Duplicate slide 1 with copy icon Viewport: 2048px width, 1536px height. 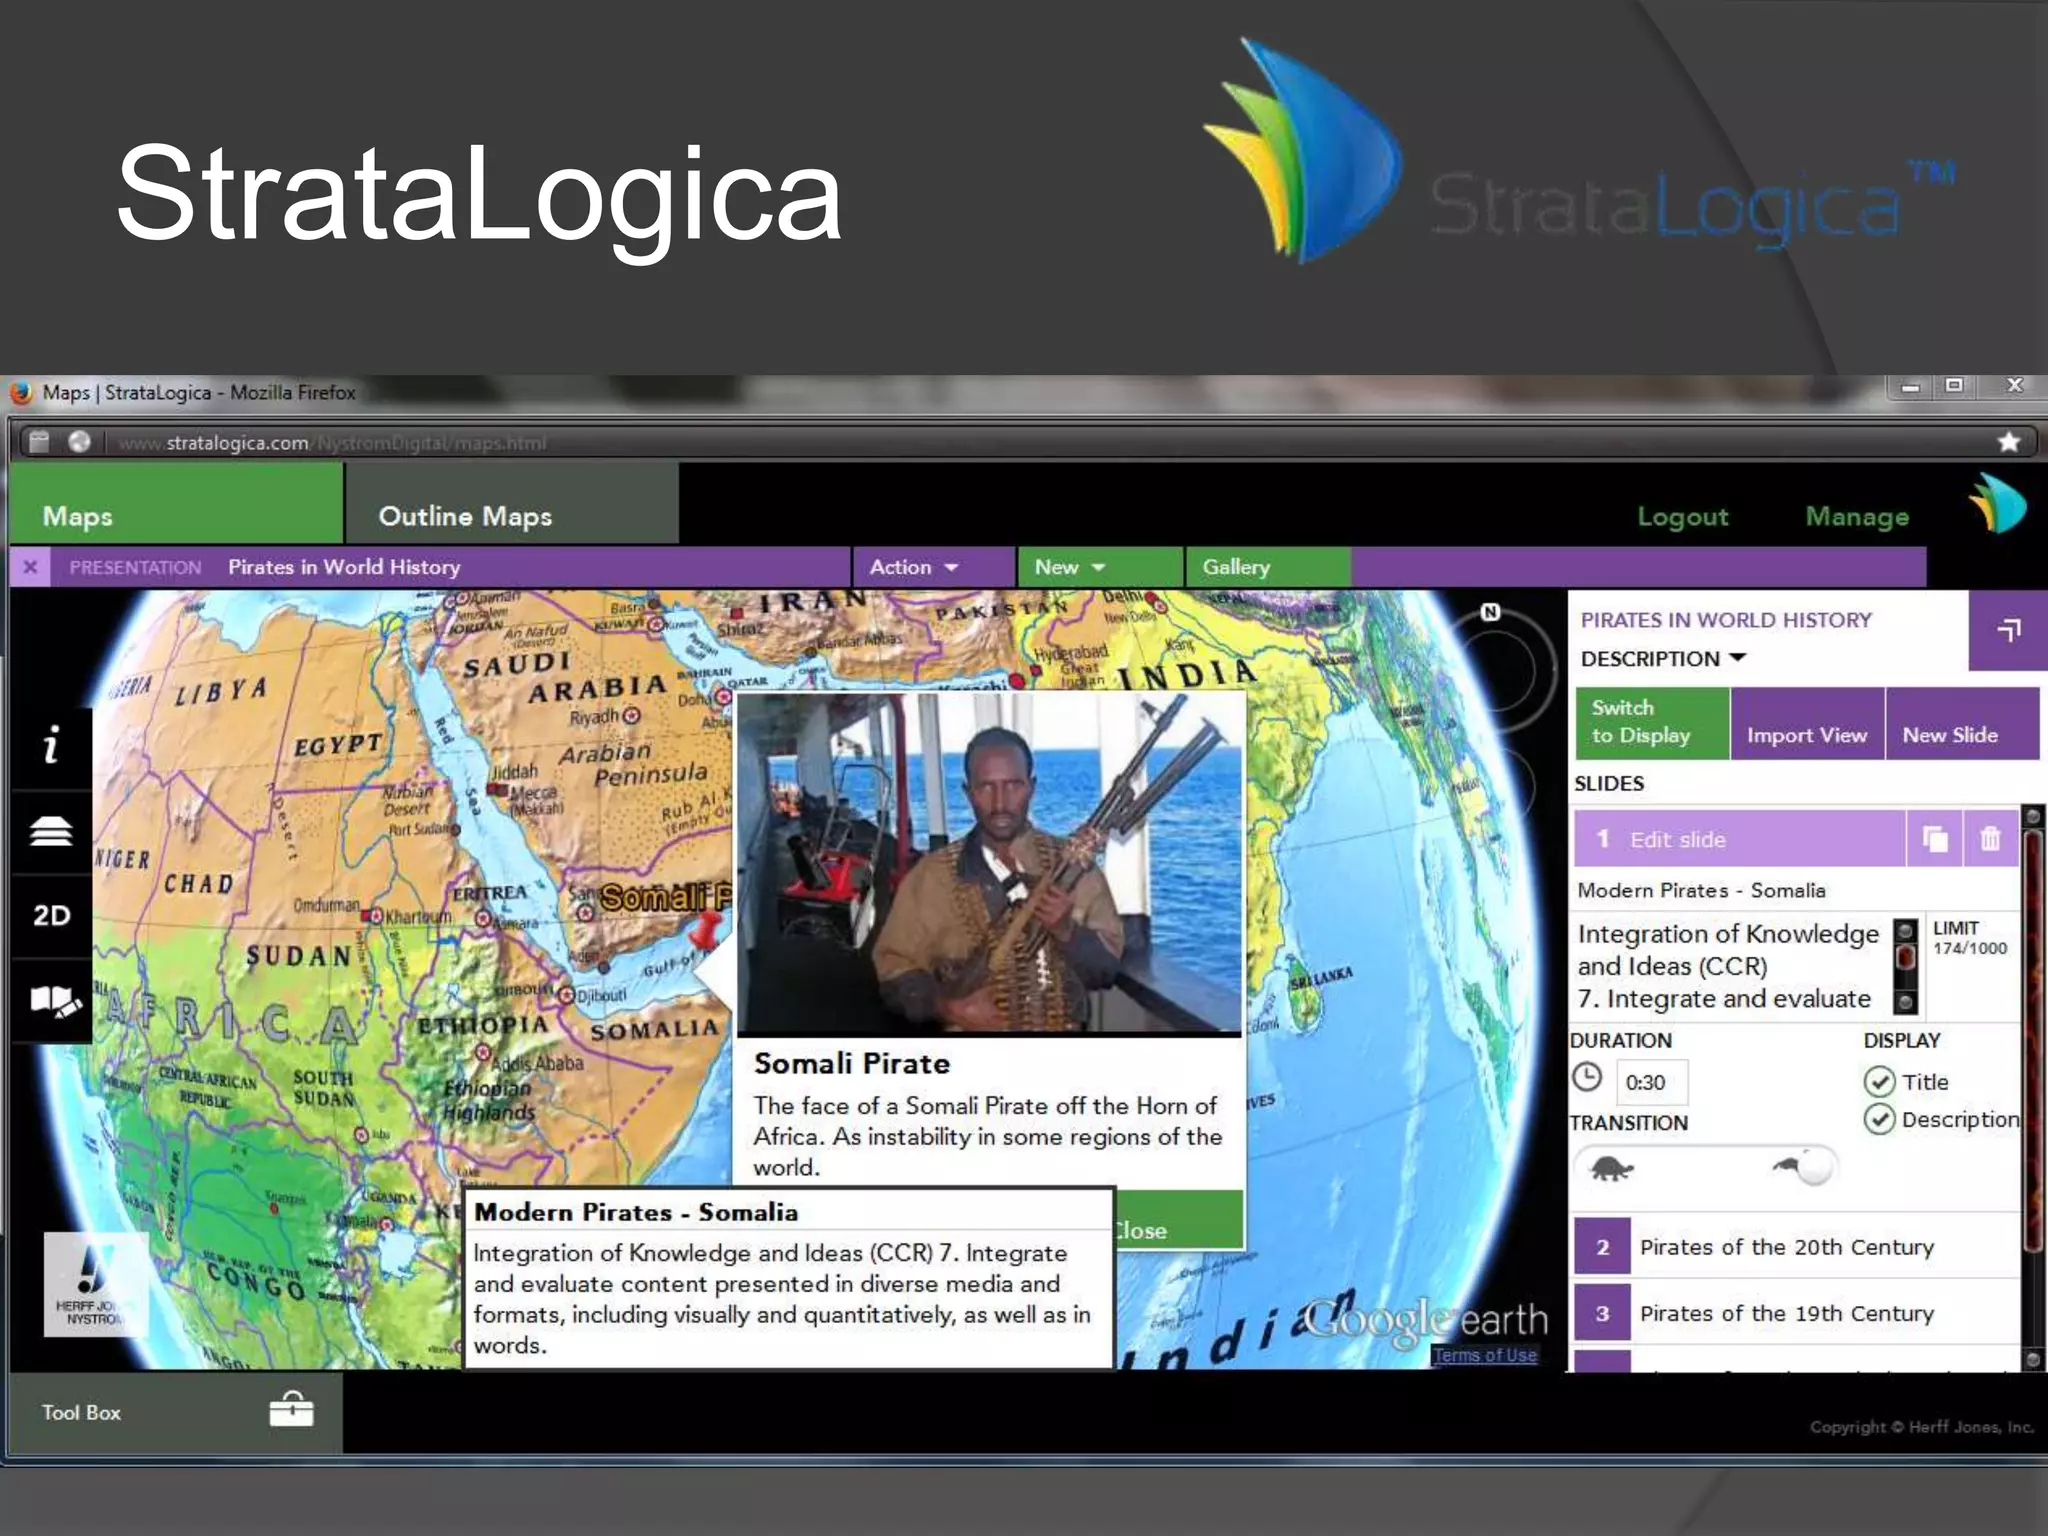pos(1935,839)
